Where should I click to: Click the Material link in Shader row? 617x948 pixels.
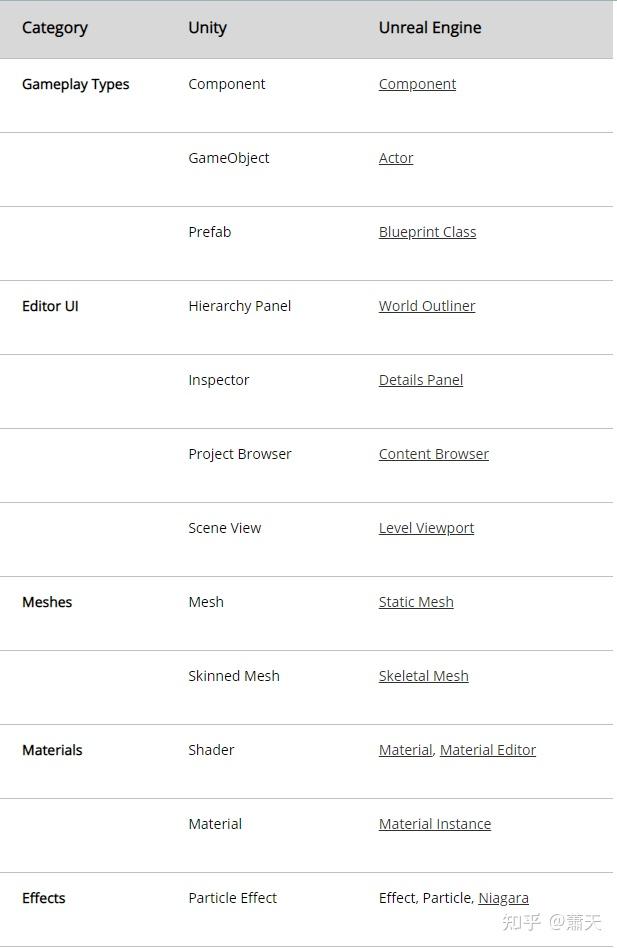coord(405,750)
